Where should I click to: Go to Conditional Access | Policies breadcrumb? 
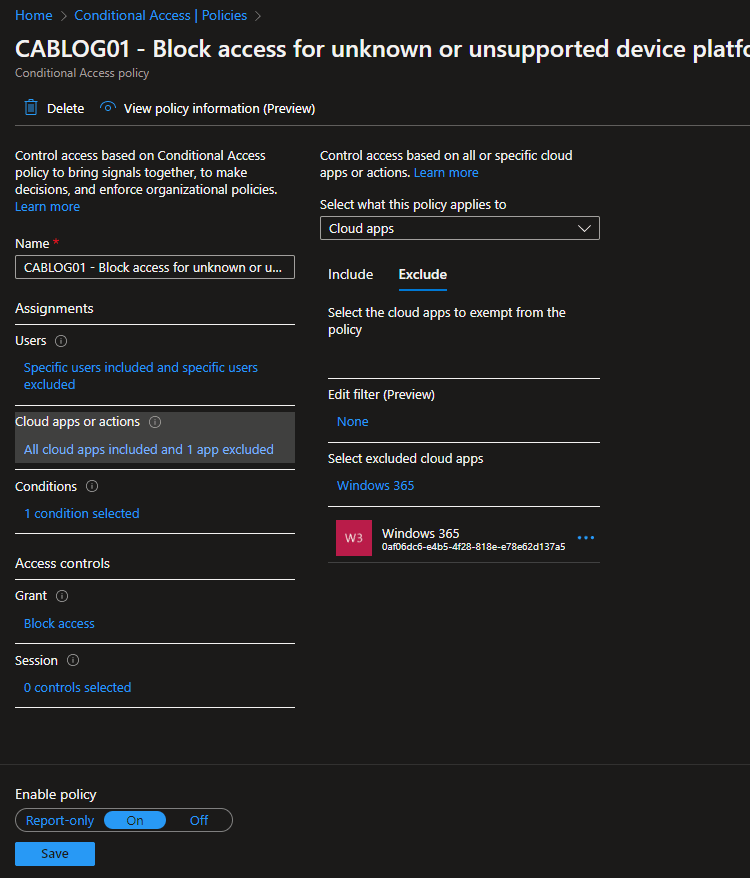coord(161,16)
